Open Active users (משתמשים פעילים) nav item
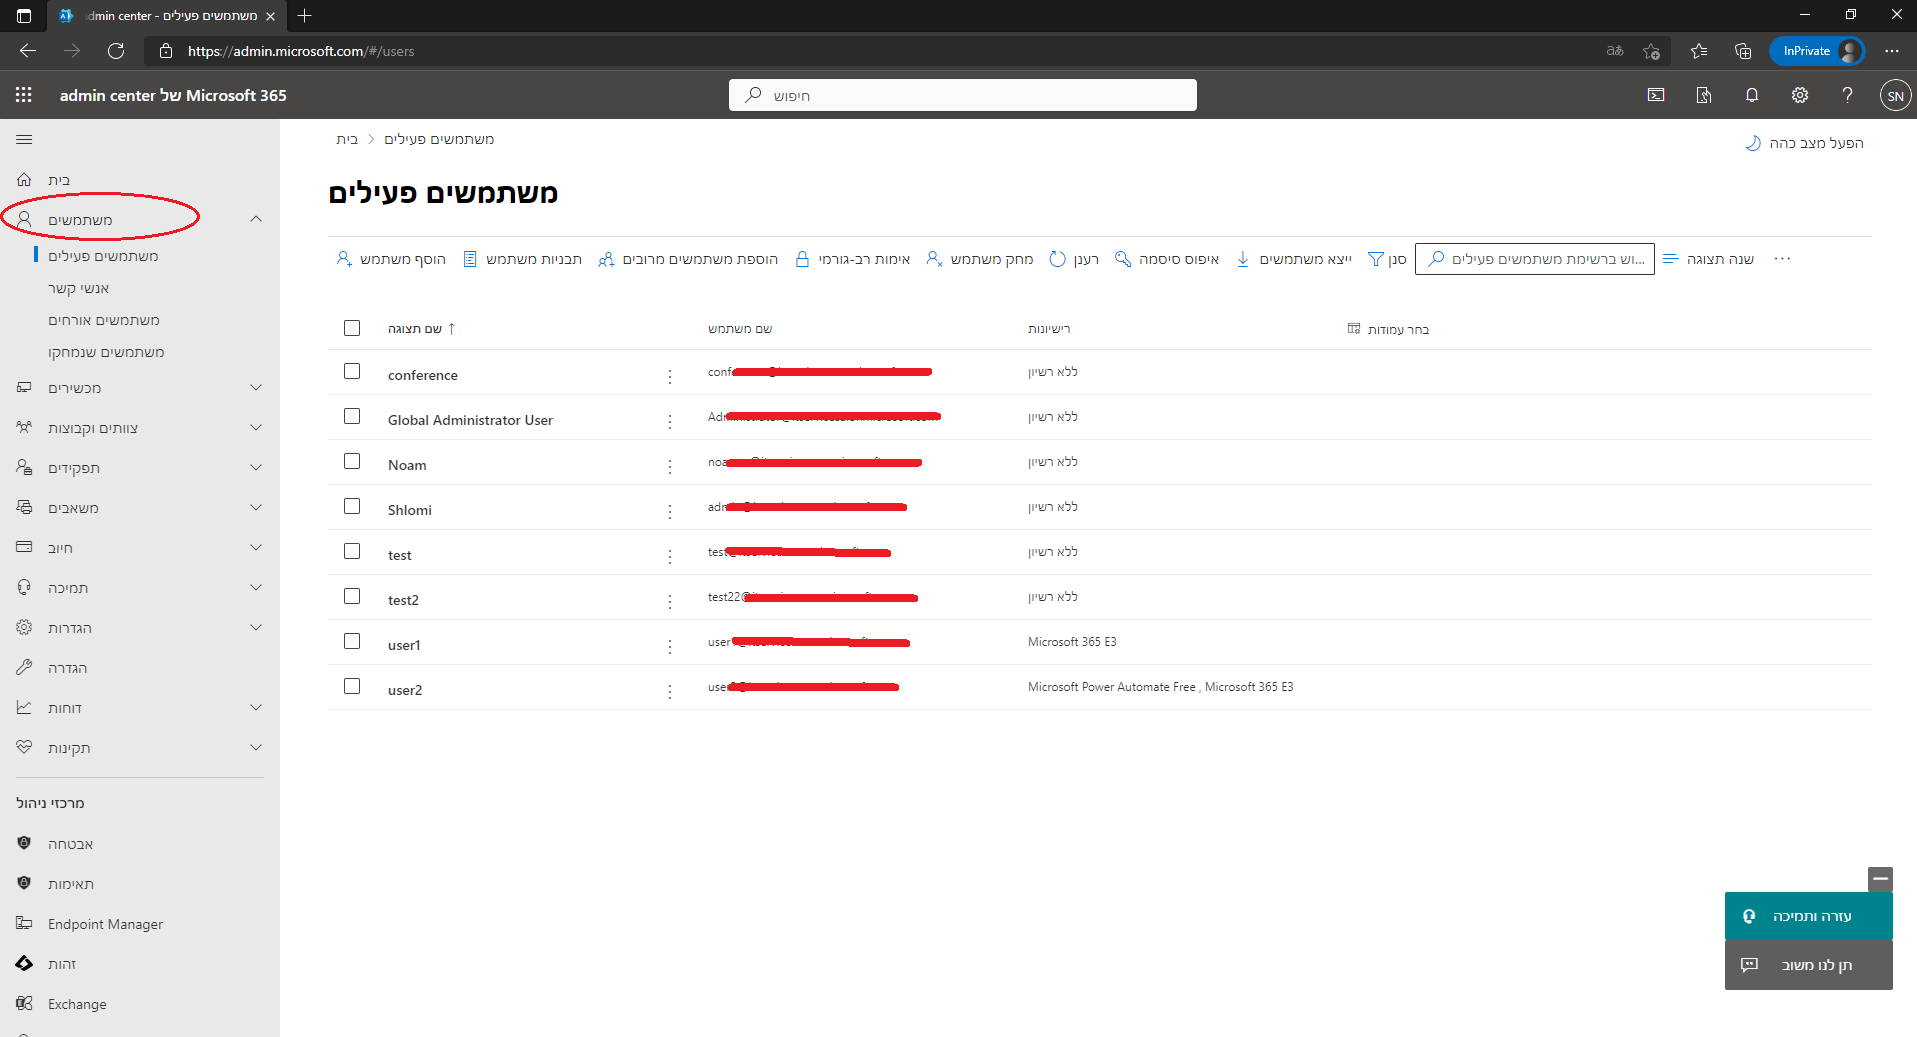The width and height of the screenshot is (1917, 1037). pyautogui.click(x=103, y=256)
